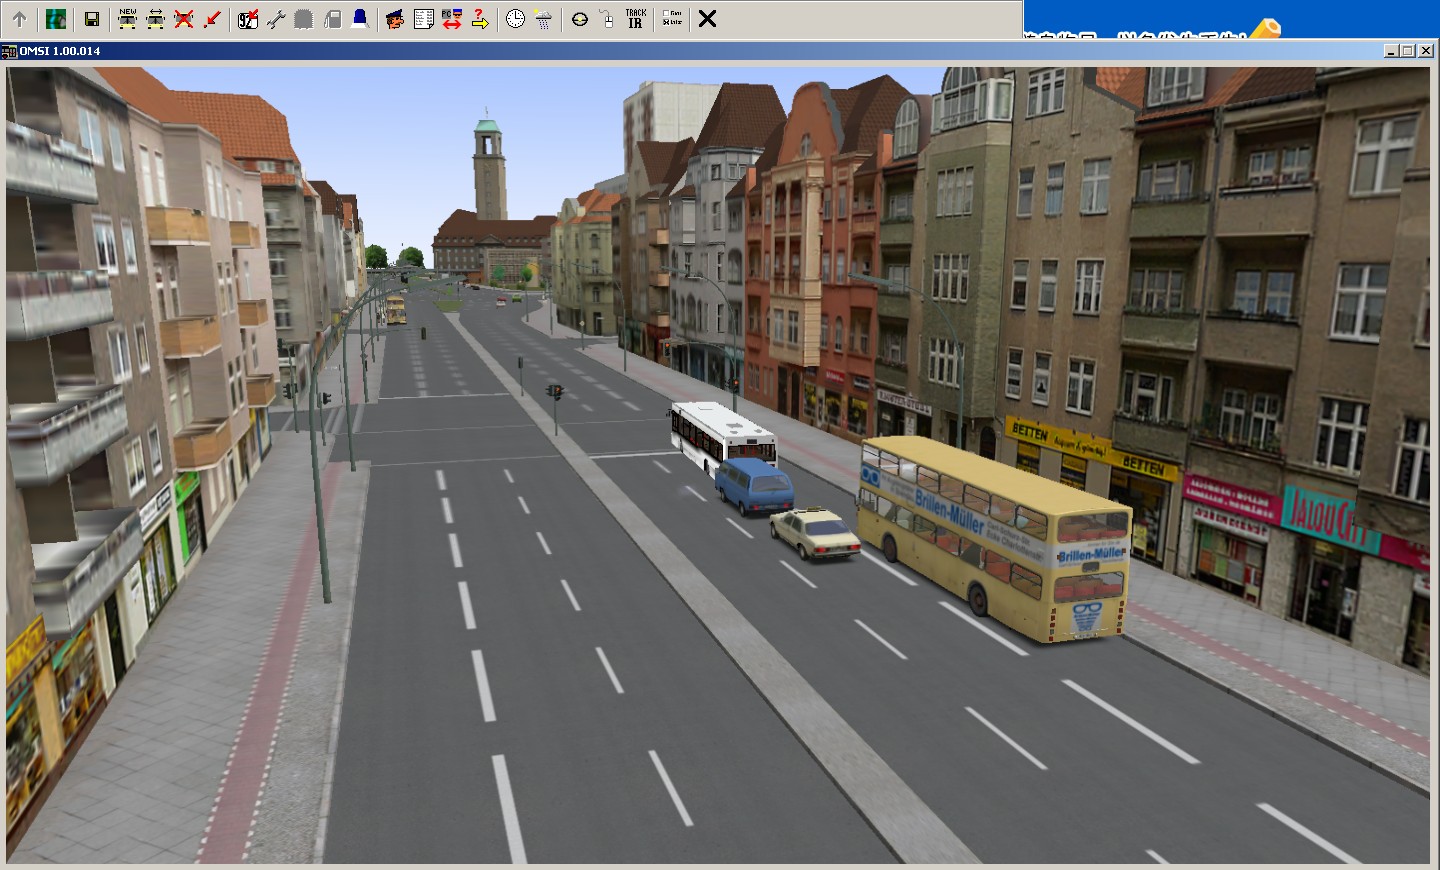This screenshot has width=1440, height=870.
Task: Click the blue siren light icon
Action: tap(360, 19)
